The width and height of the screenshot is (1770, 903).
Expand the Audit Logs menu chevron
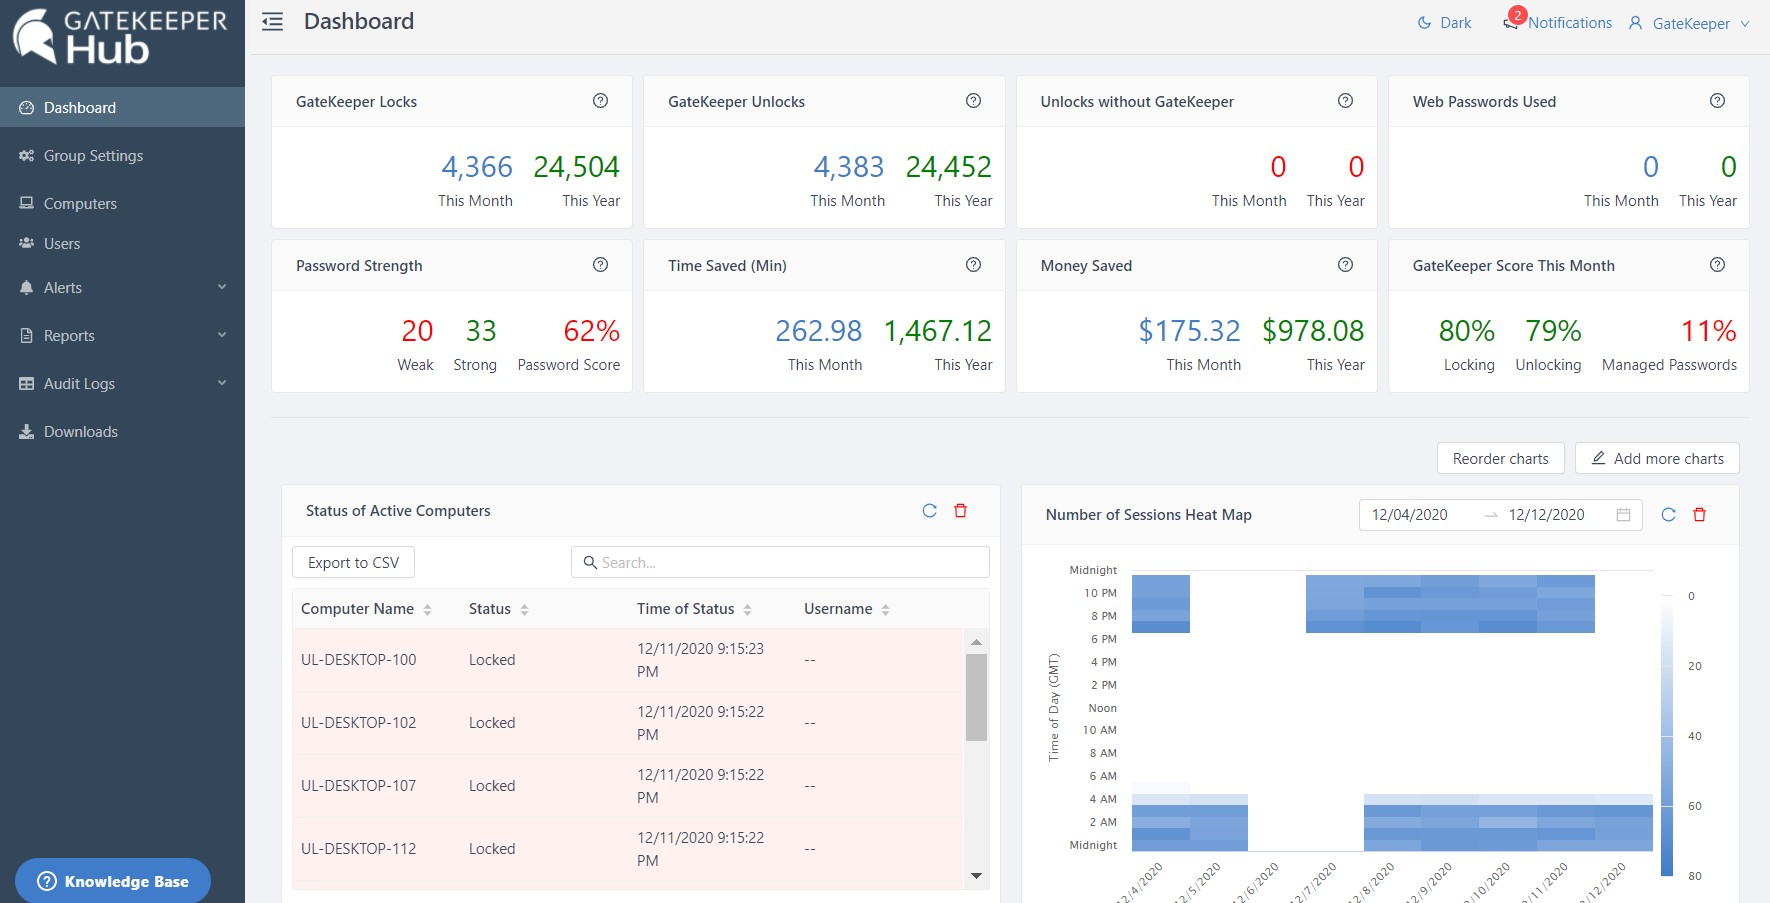(x=222, y=383)
